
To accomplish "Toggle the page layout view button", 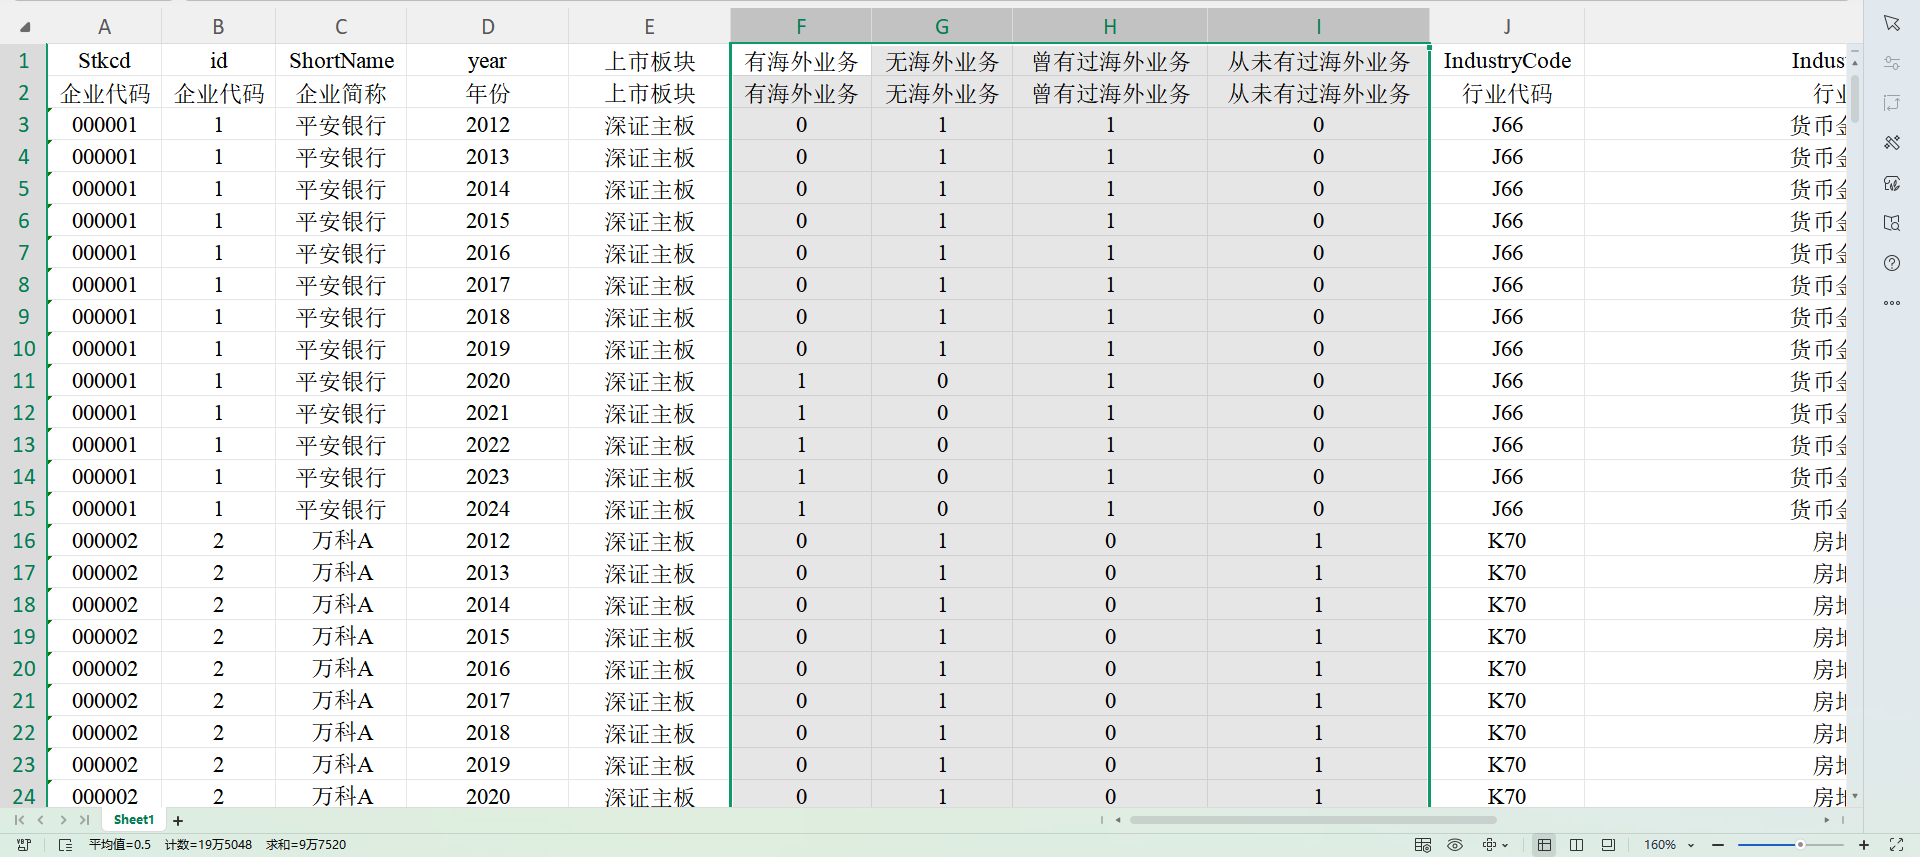I will (1608, 845).
